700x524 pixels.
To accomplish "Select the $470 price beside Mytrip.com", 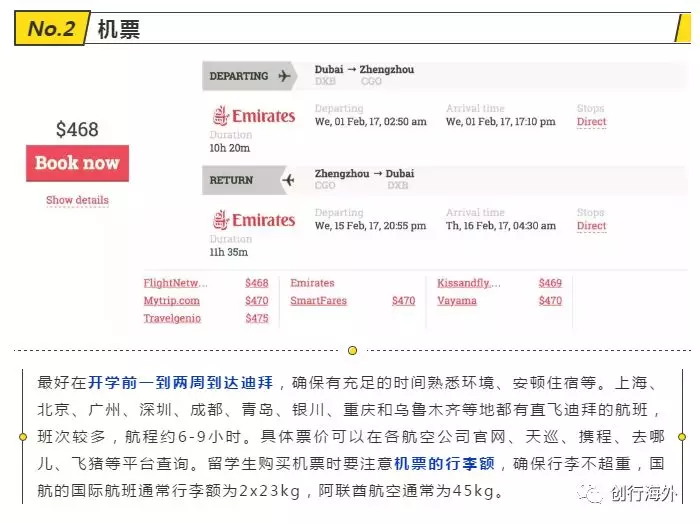I will point(257,301).
